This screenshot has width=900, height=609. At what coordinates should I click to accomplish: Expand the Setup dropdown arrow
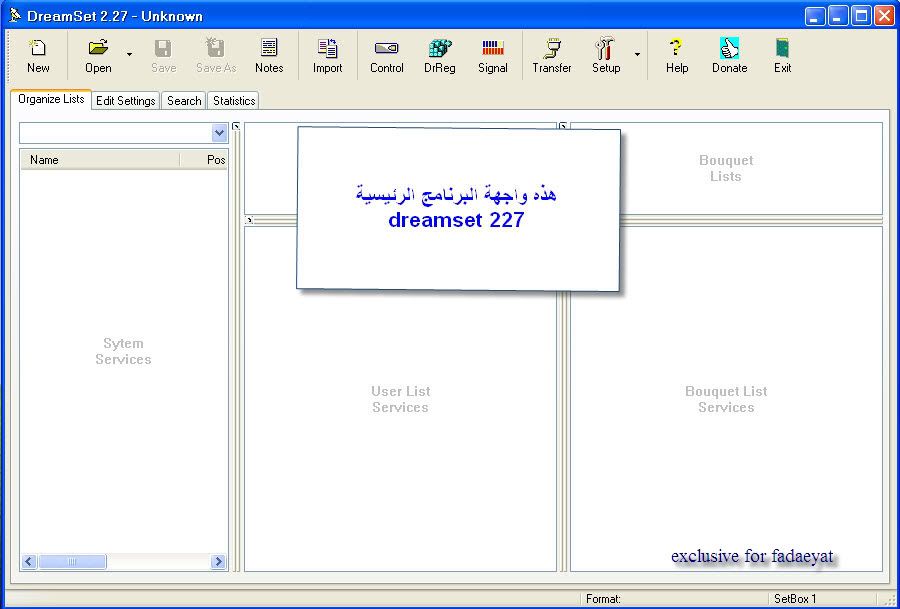tap(637, 55)
